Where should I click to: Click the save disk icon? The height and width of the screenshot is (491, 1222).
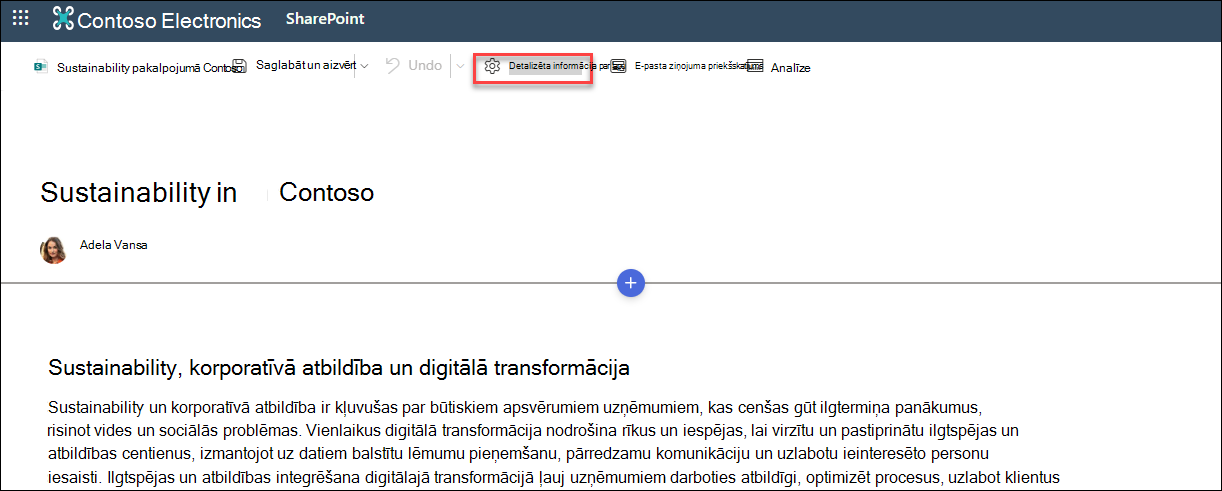coord(240,66)
